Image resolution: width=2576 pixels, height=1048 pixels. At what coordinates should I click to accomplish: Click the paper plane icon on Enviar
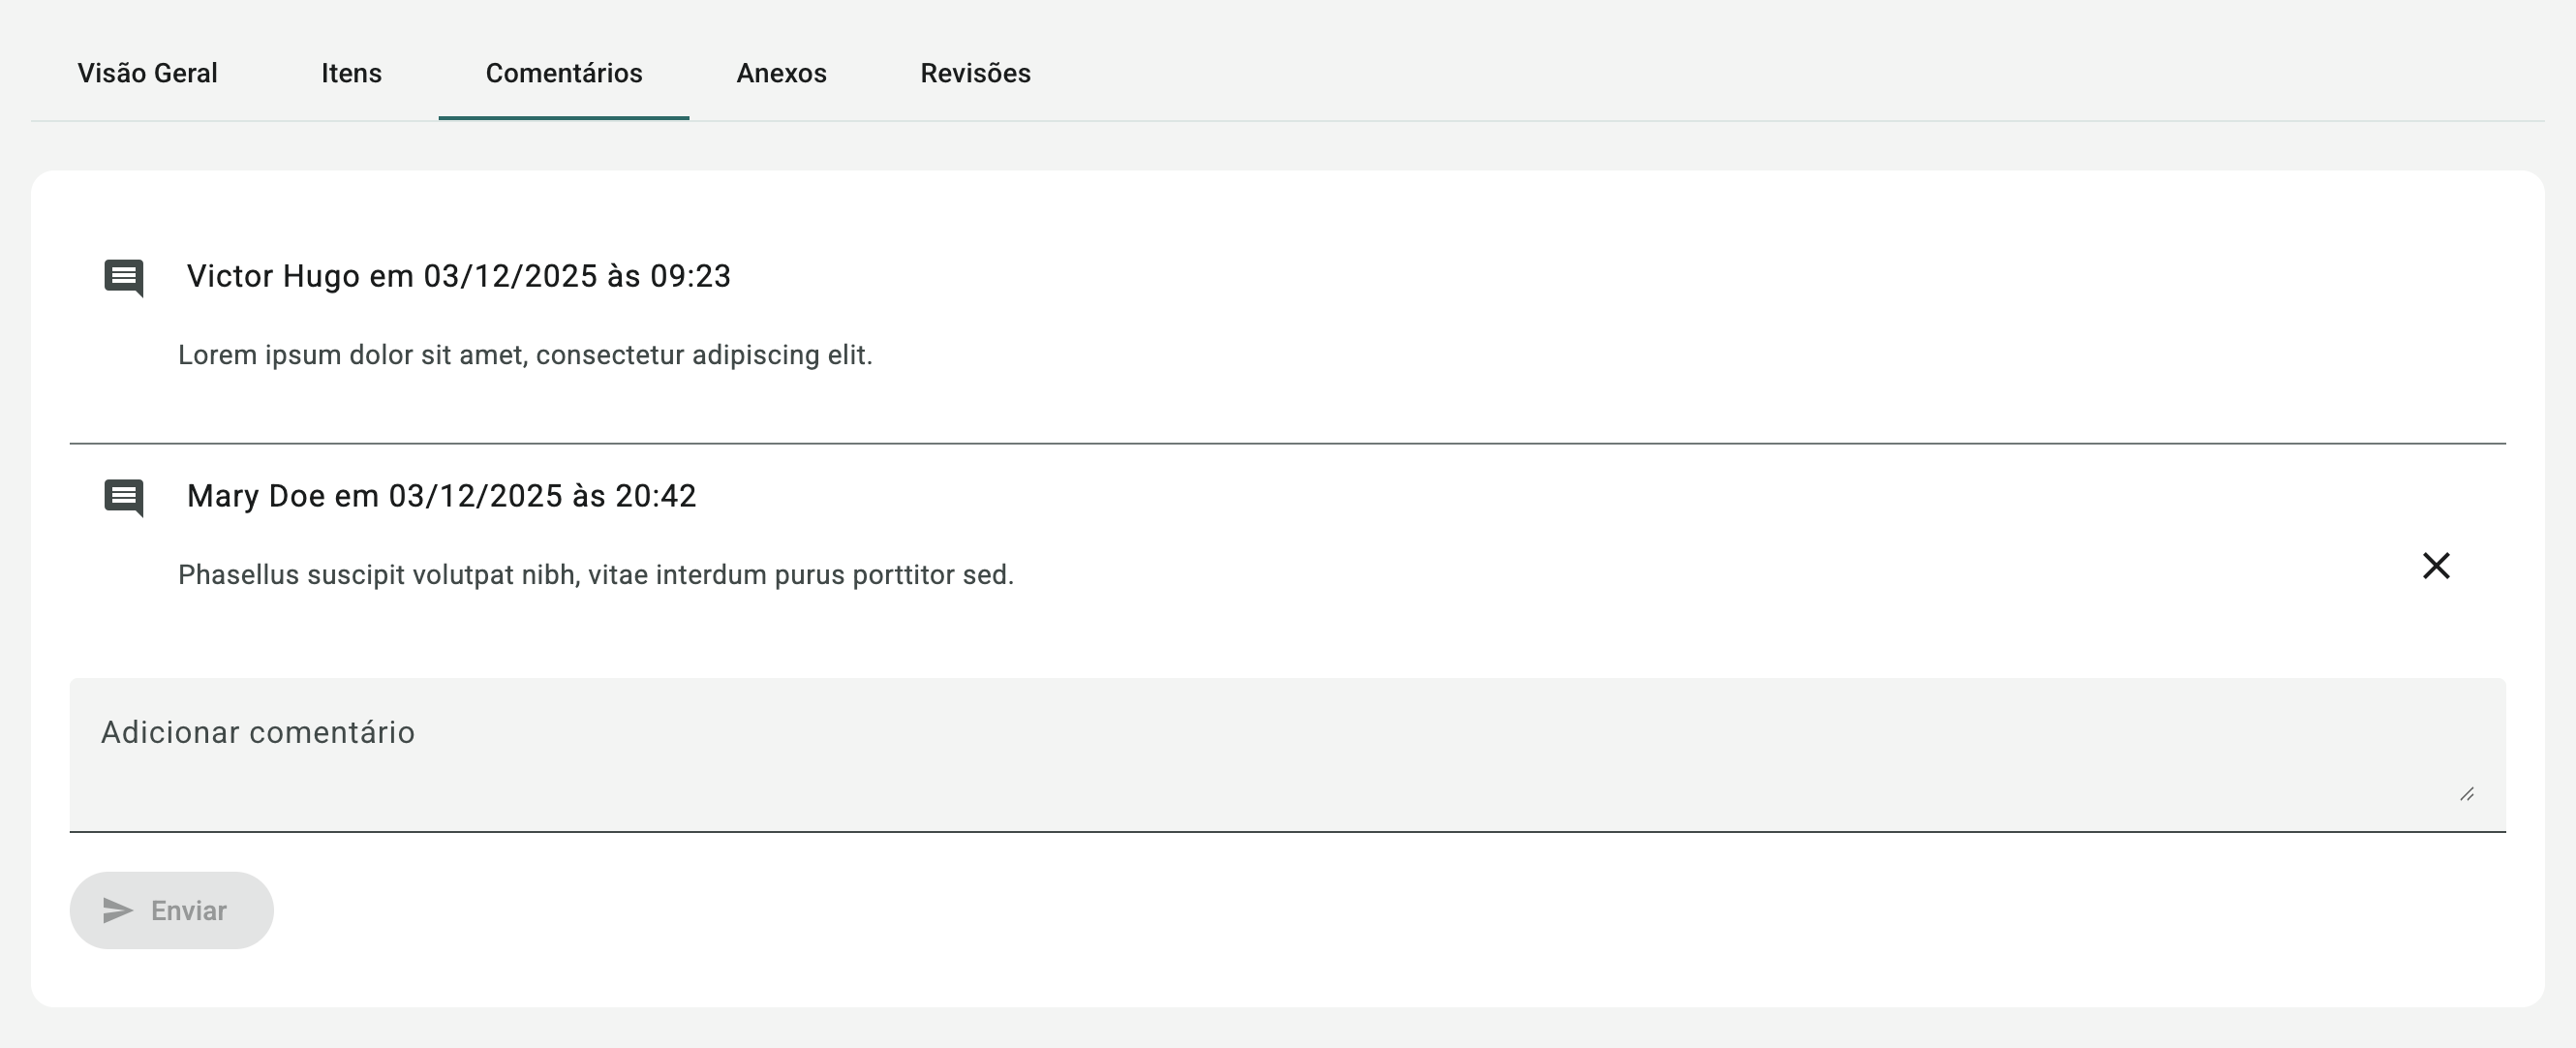click(118, 910)
